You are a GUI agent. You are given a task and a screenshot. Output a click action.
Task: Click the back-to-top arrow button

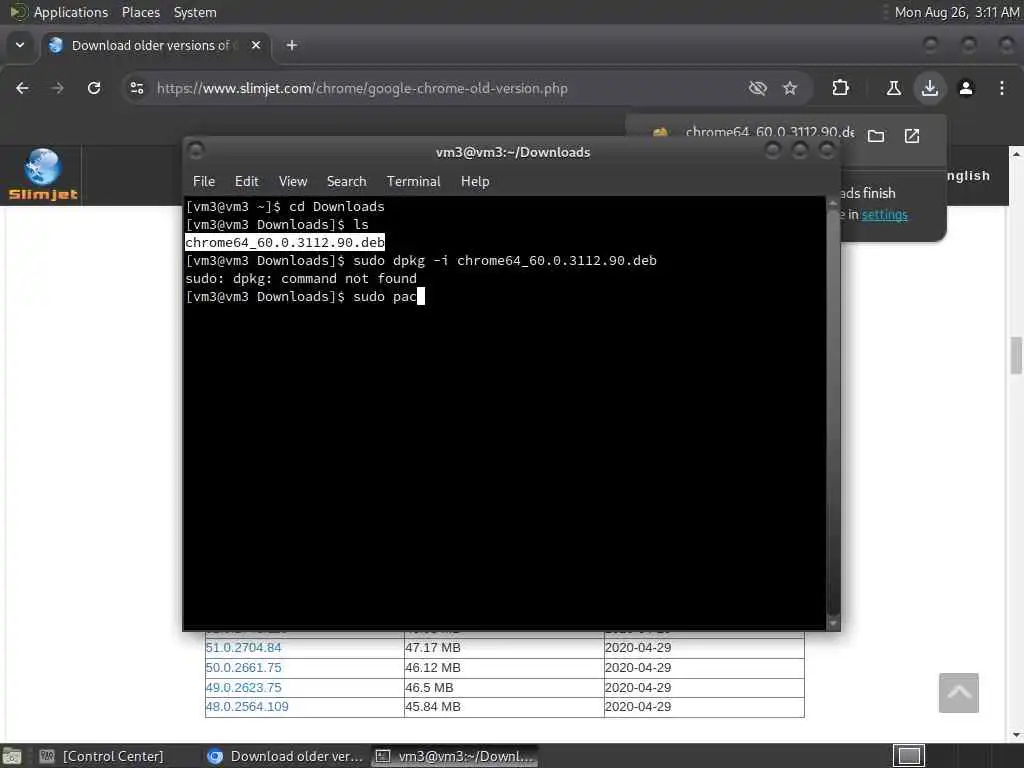coord(959,693)
